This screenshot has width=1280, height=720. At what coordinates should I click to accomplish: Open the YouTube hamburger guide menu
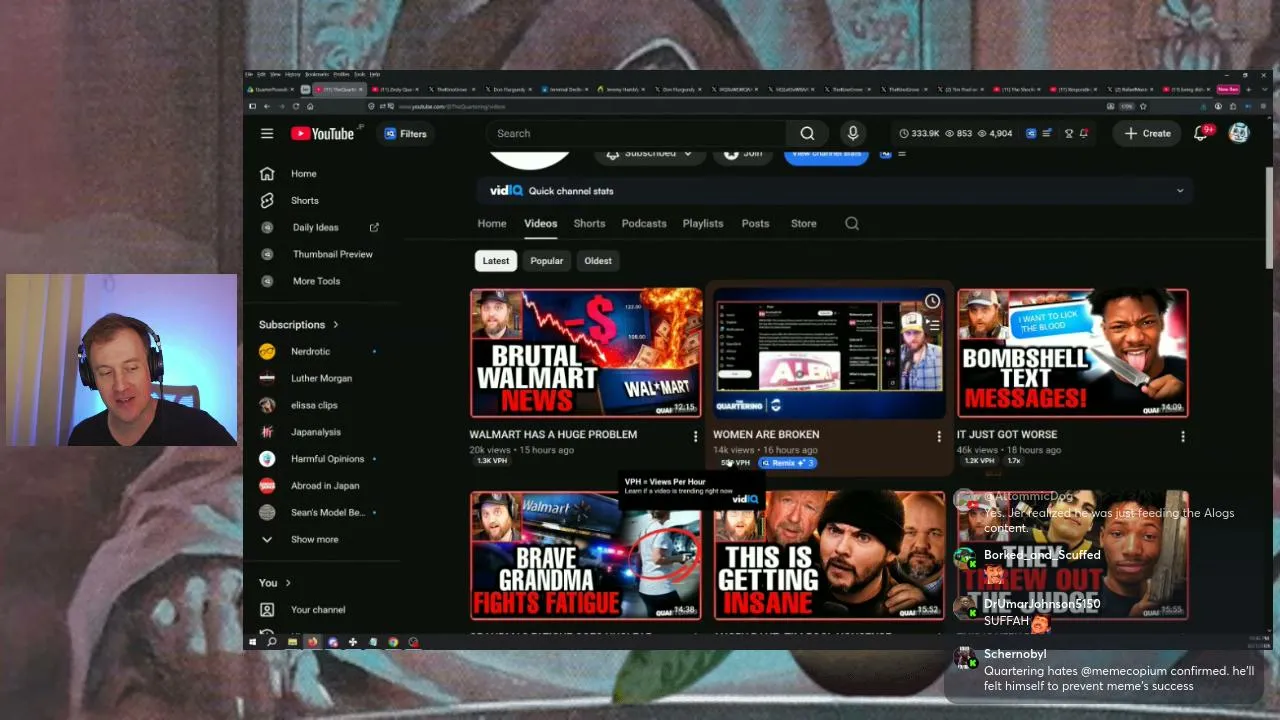(267, 133)
